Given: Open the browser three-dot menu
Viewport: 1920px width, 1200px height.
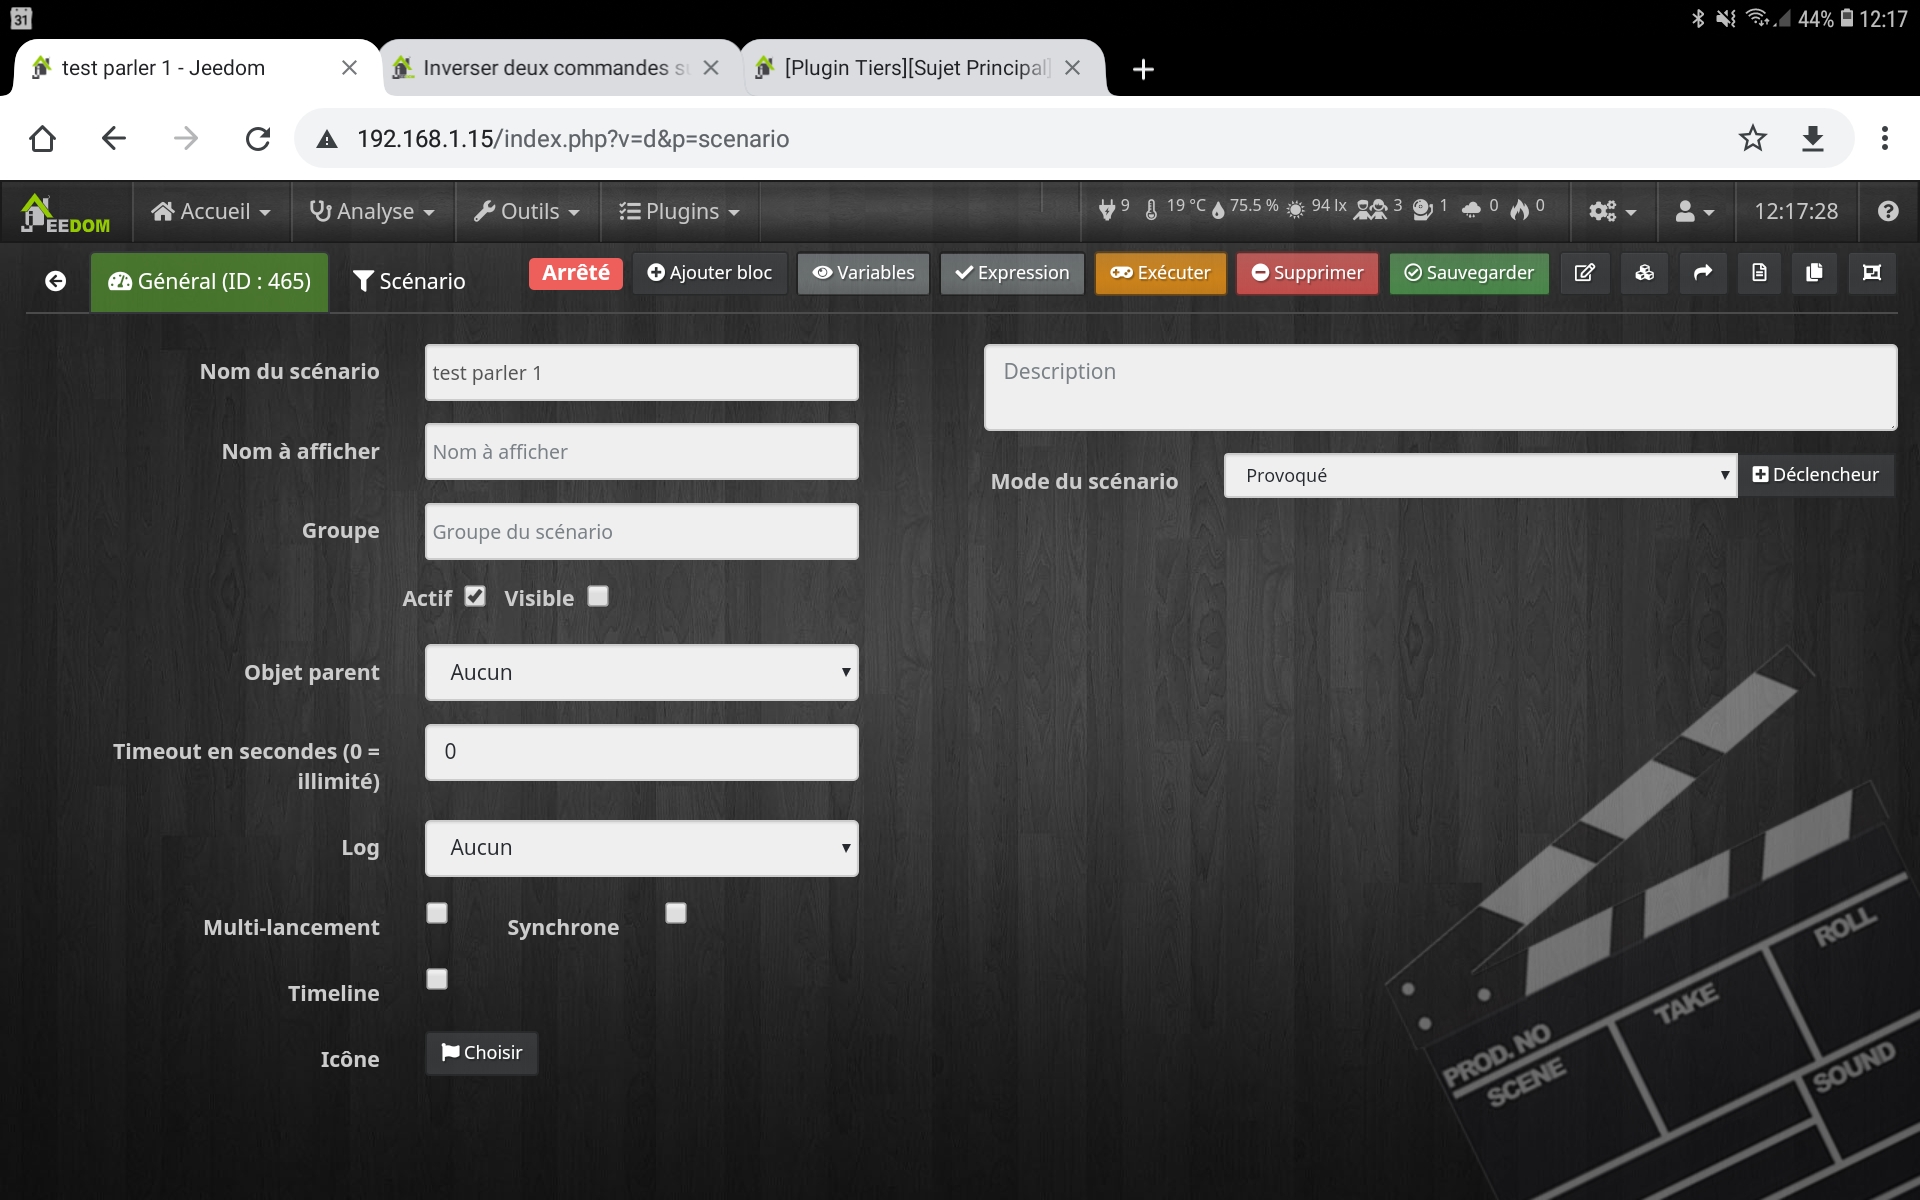Looking at the screenshot, I should pyautogui.click(x=1885, y=138).
